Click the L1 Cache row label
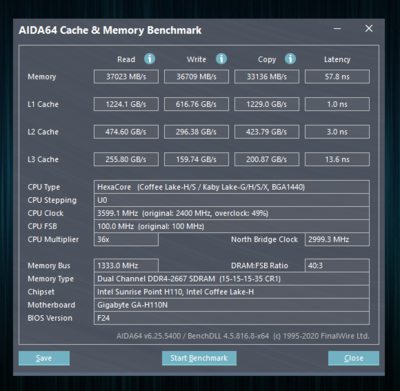 click(x=43, y=104)
